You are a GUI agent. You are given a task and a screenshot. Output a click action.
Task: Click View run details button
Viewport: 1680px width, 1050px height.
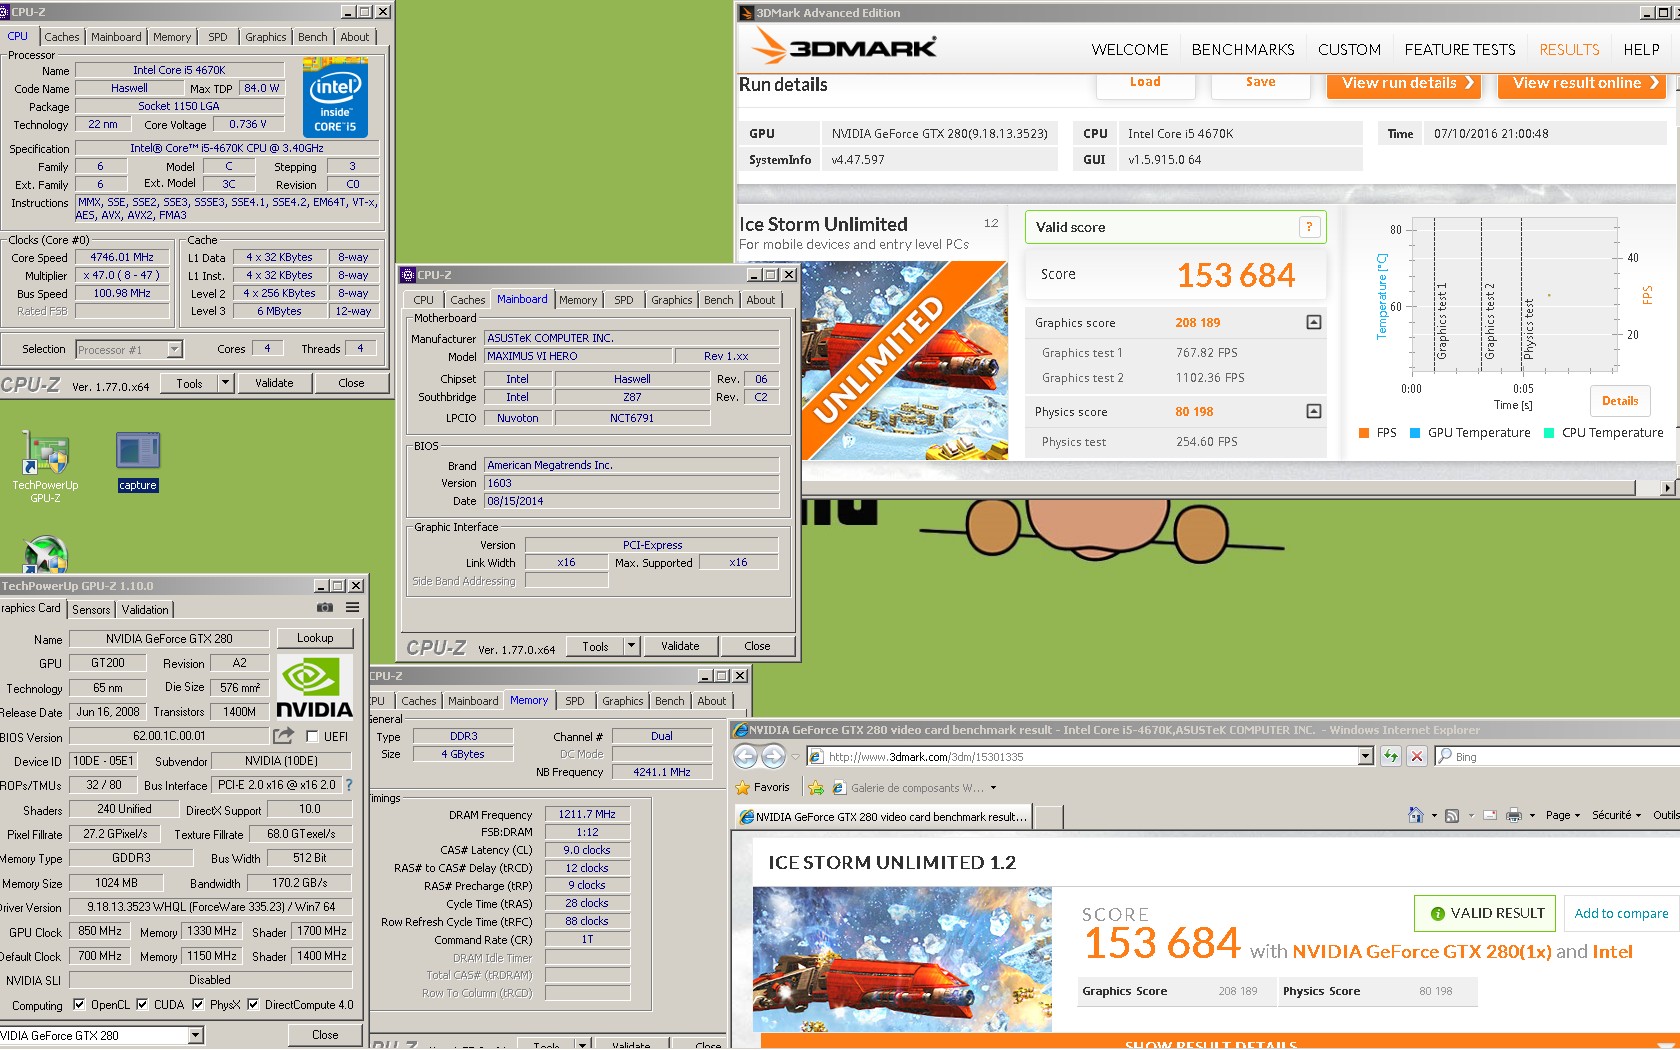point(1404,84)
